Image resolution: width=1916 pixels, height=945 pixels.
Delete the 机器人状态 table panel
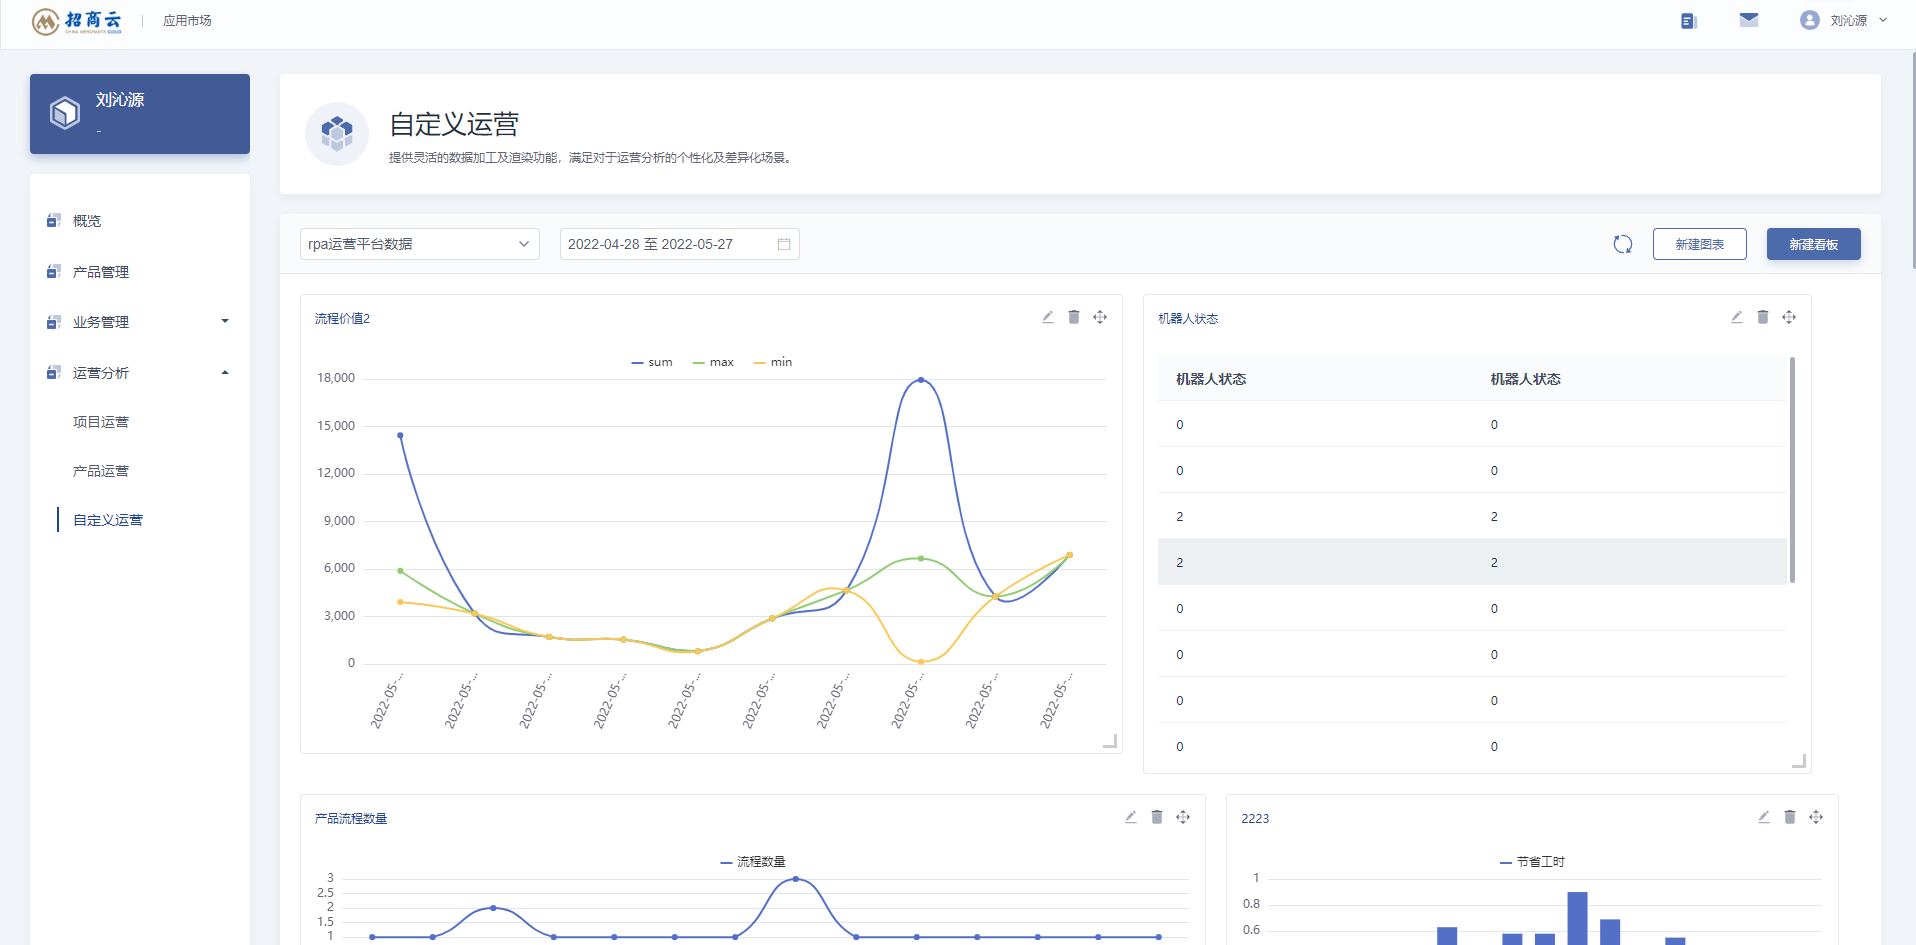(1763, 317)
